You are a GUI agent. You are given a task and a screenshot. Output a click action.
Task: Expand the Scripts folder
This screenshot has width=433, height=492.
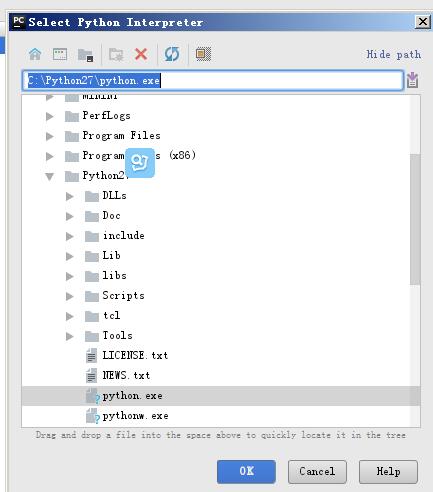[69, 296]
